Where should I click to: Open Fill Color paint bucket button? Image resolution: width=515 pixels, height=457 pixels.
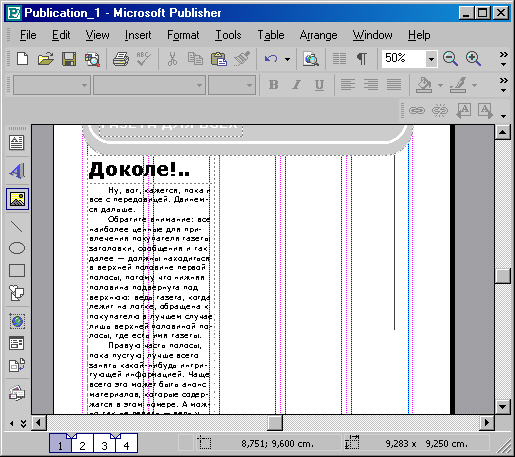(424, 85)
